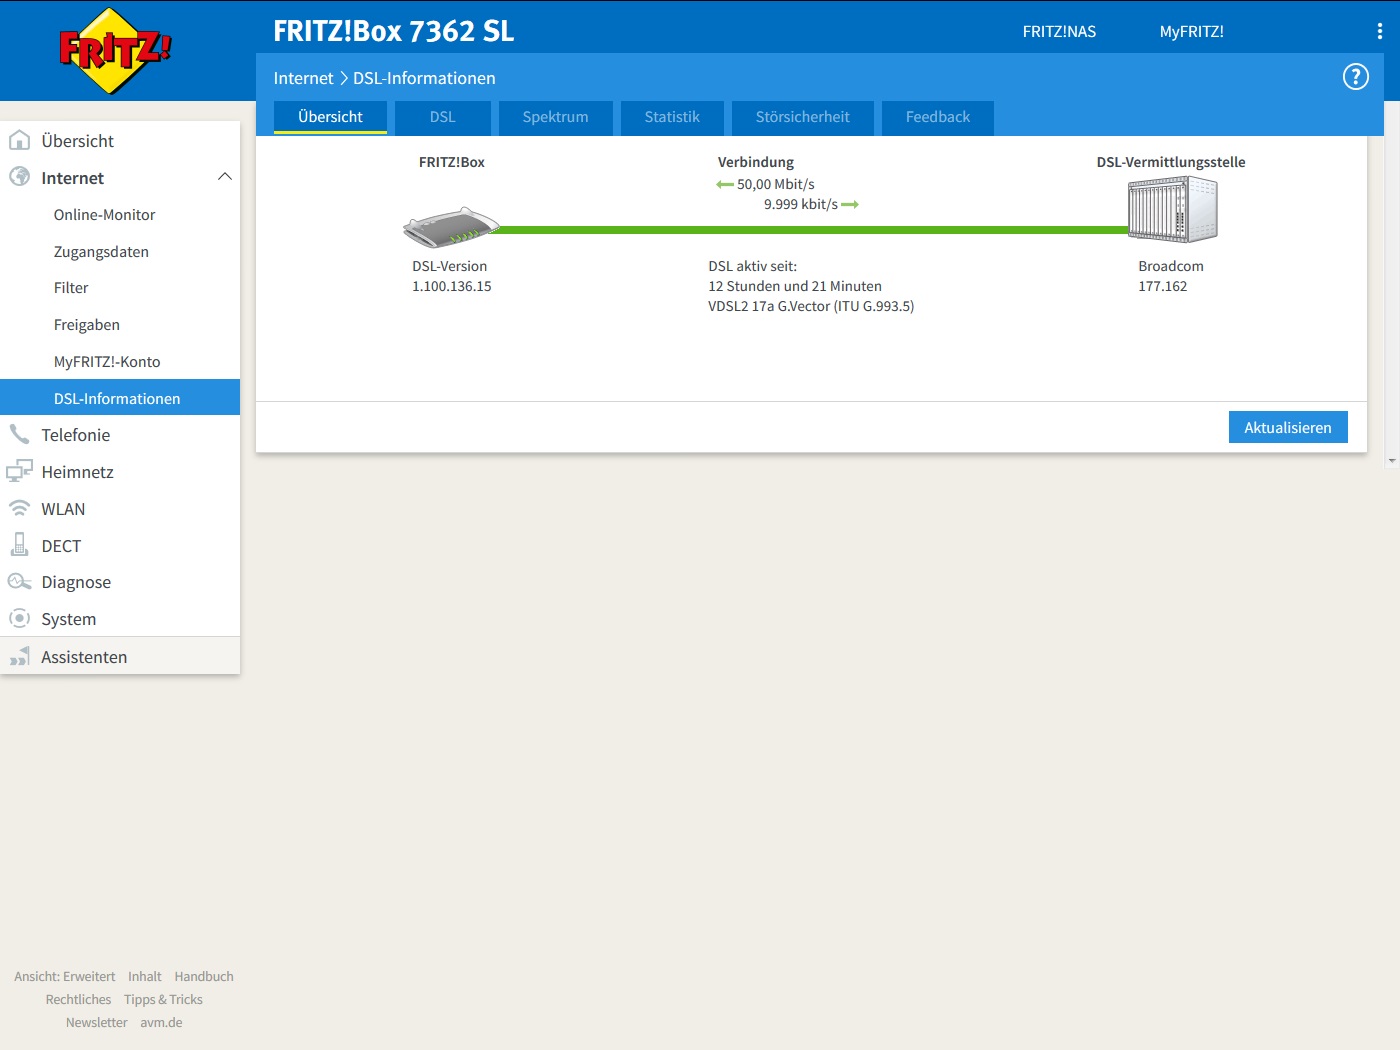Click the Newsletter footer link
The image size is (1400, 1050).
[96, 1022]
